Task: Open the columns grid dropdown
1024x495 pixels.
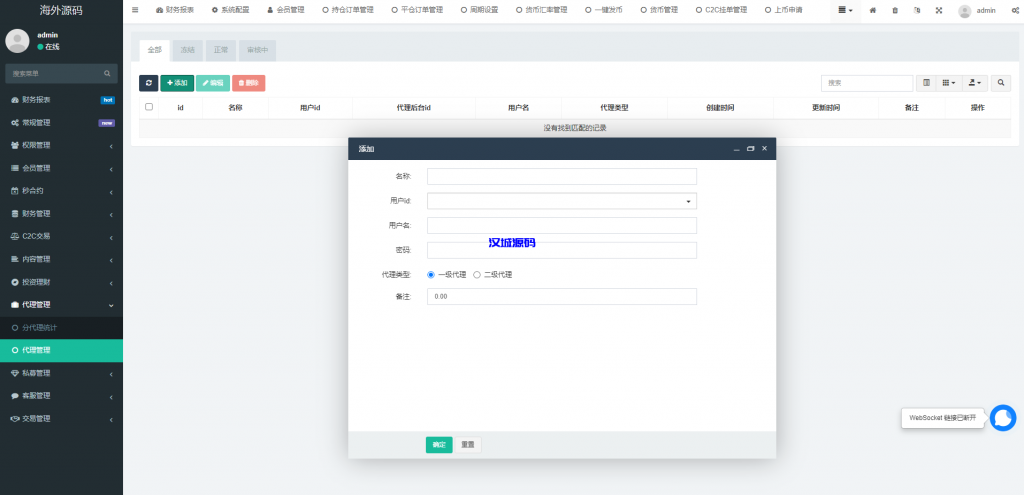Action: (x=949, y=83)
